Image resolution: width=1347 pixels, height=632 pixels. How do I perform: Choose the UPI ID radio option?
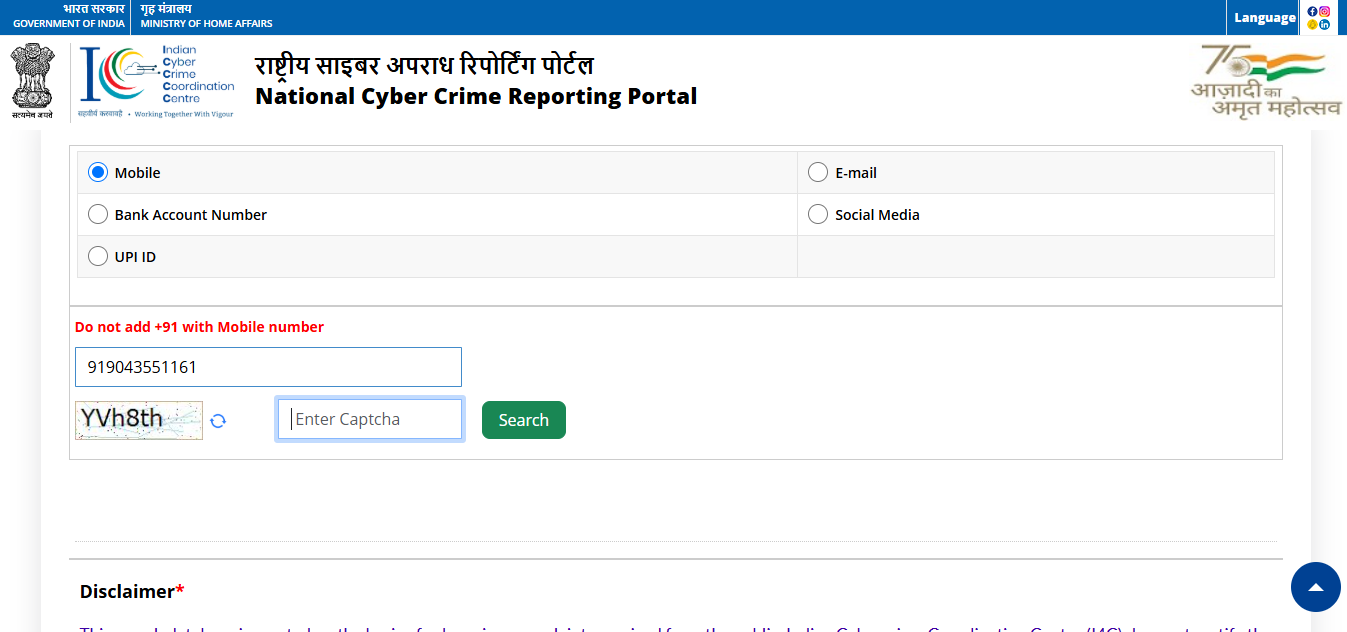[x=98, y=257]
